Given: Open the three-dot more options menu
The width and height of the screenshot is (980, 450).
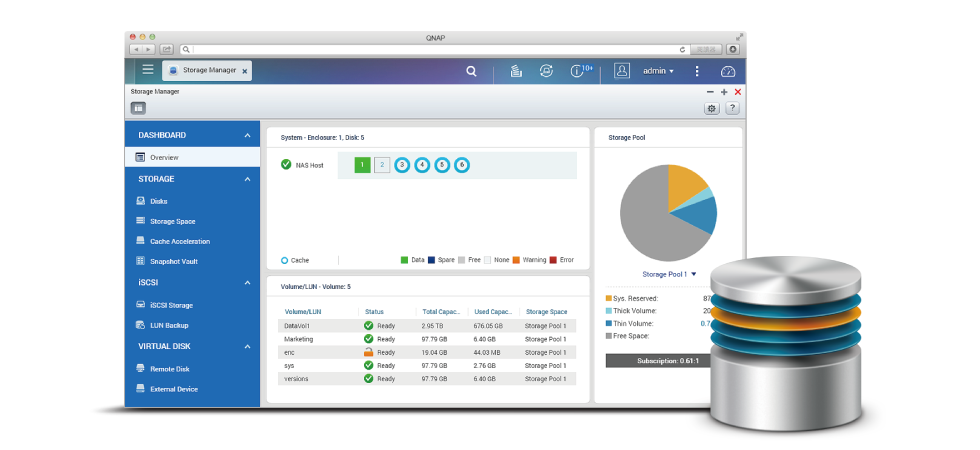Looking at the screenshot, I should (x=697, y=71).
